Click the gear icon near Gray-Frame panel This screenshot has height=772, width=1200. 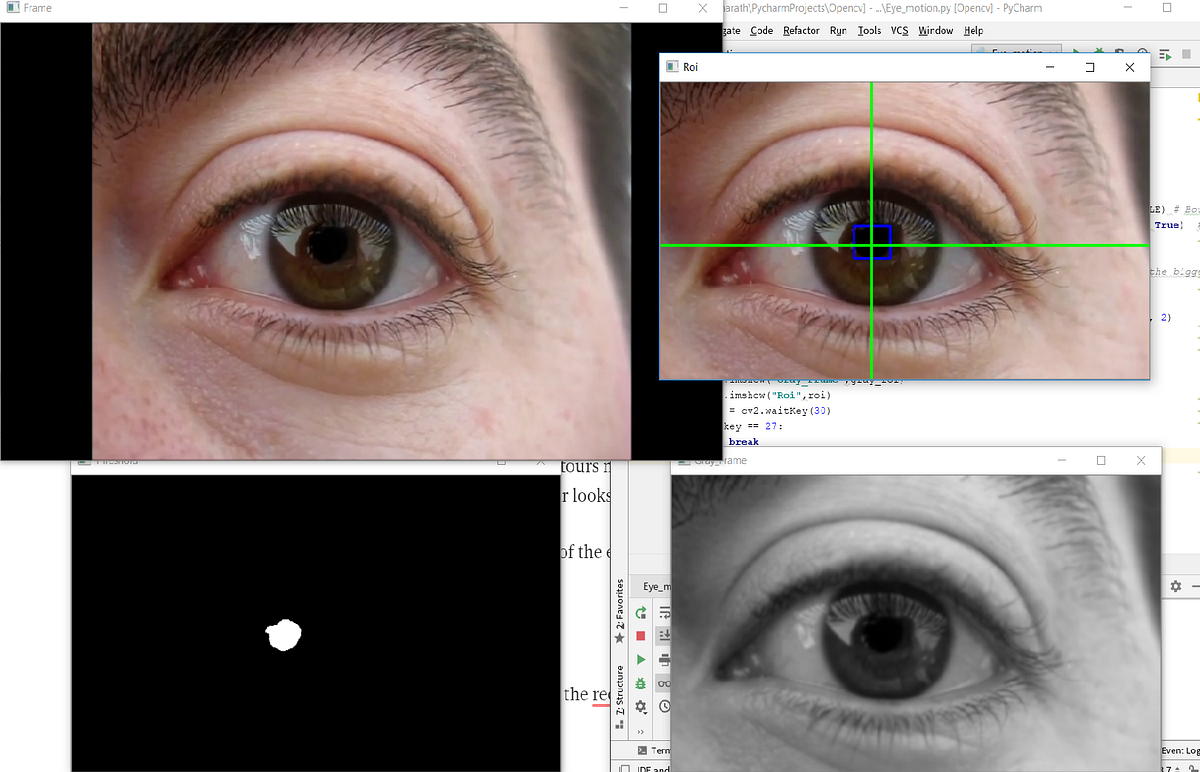pos(1176,587)
